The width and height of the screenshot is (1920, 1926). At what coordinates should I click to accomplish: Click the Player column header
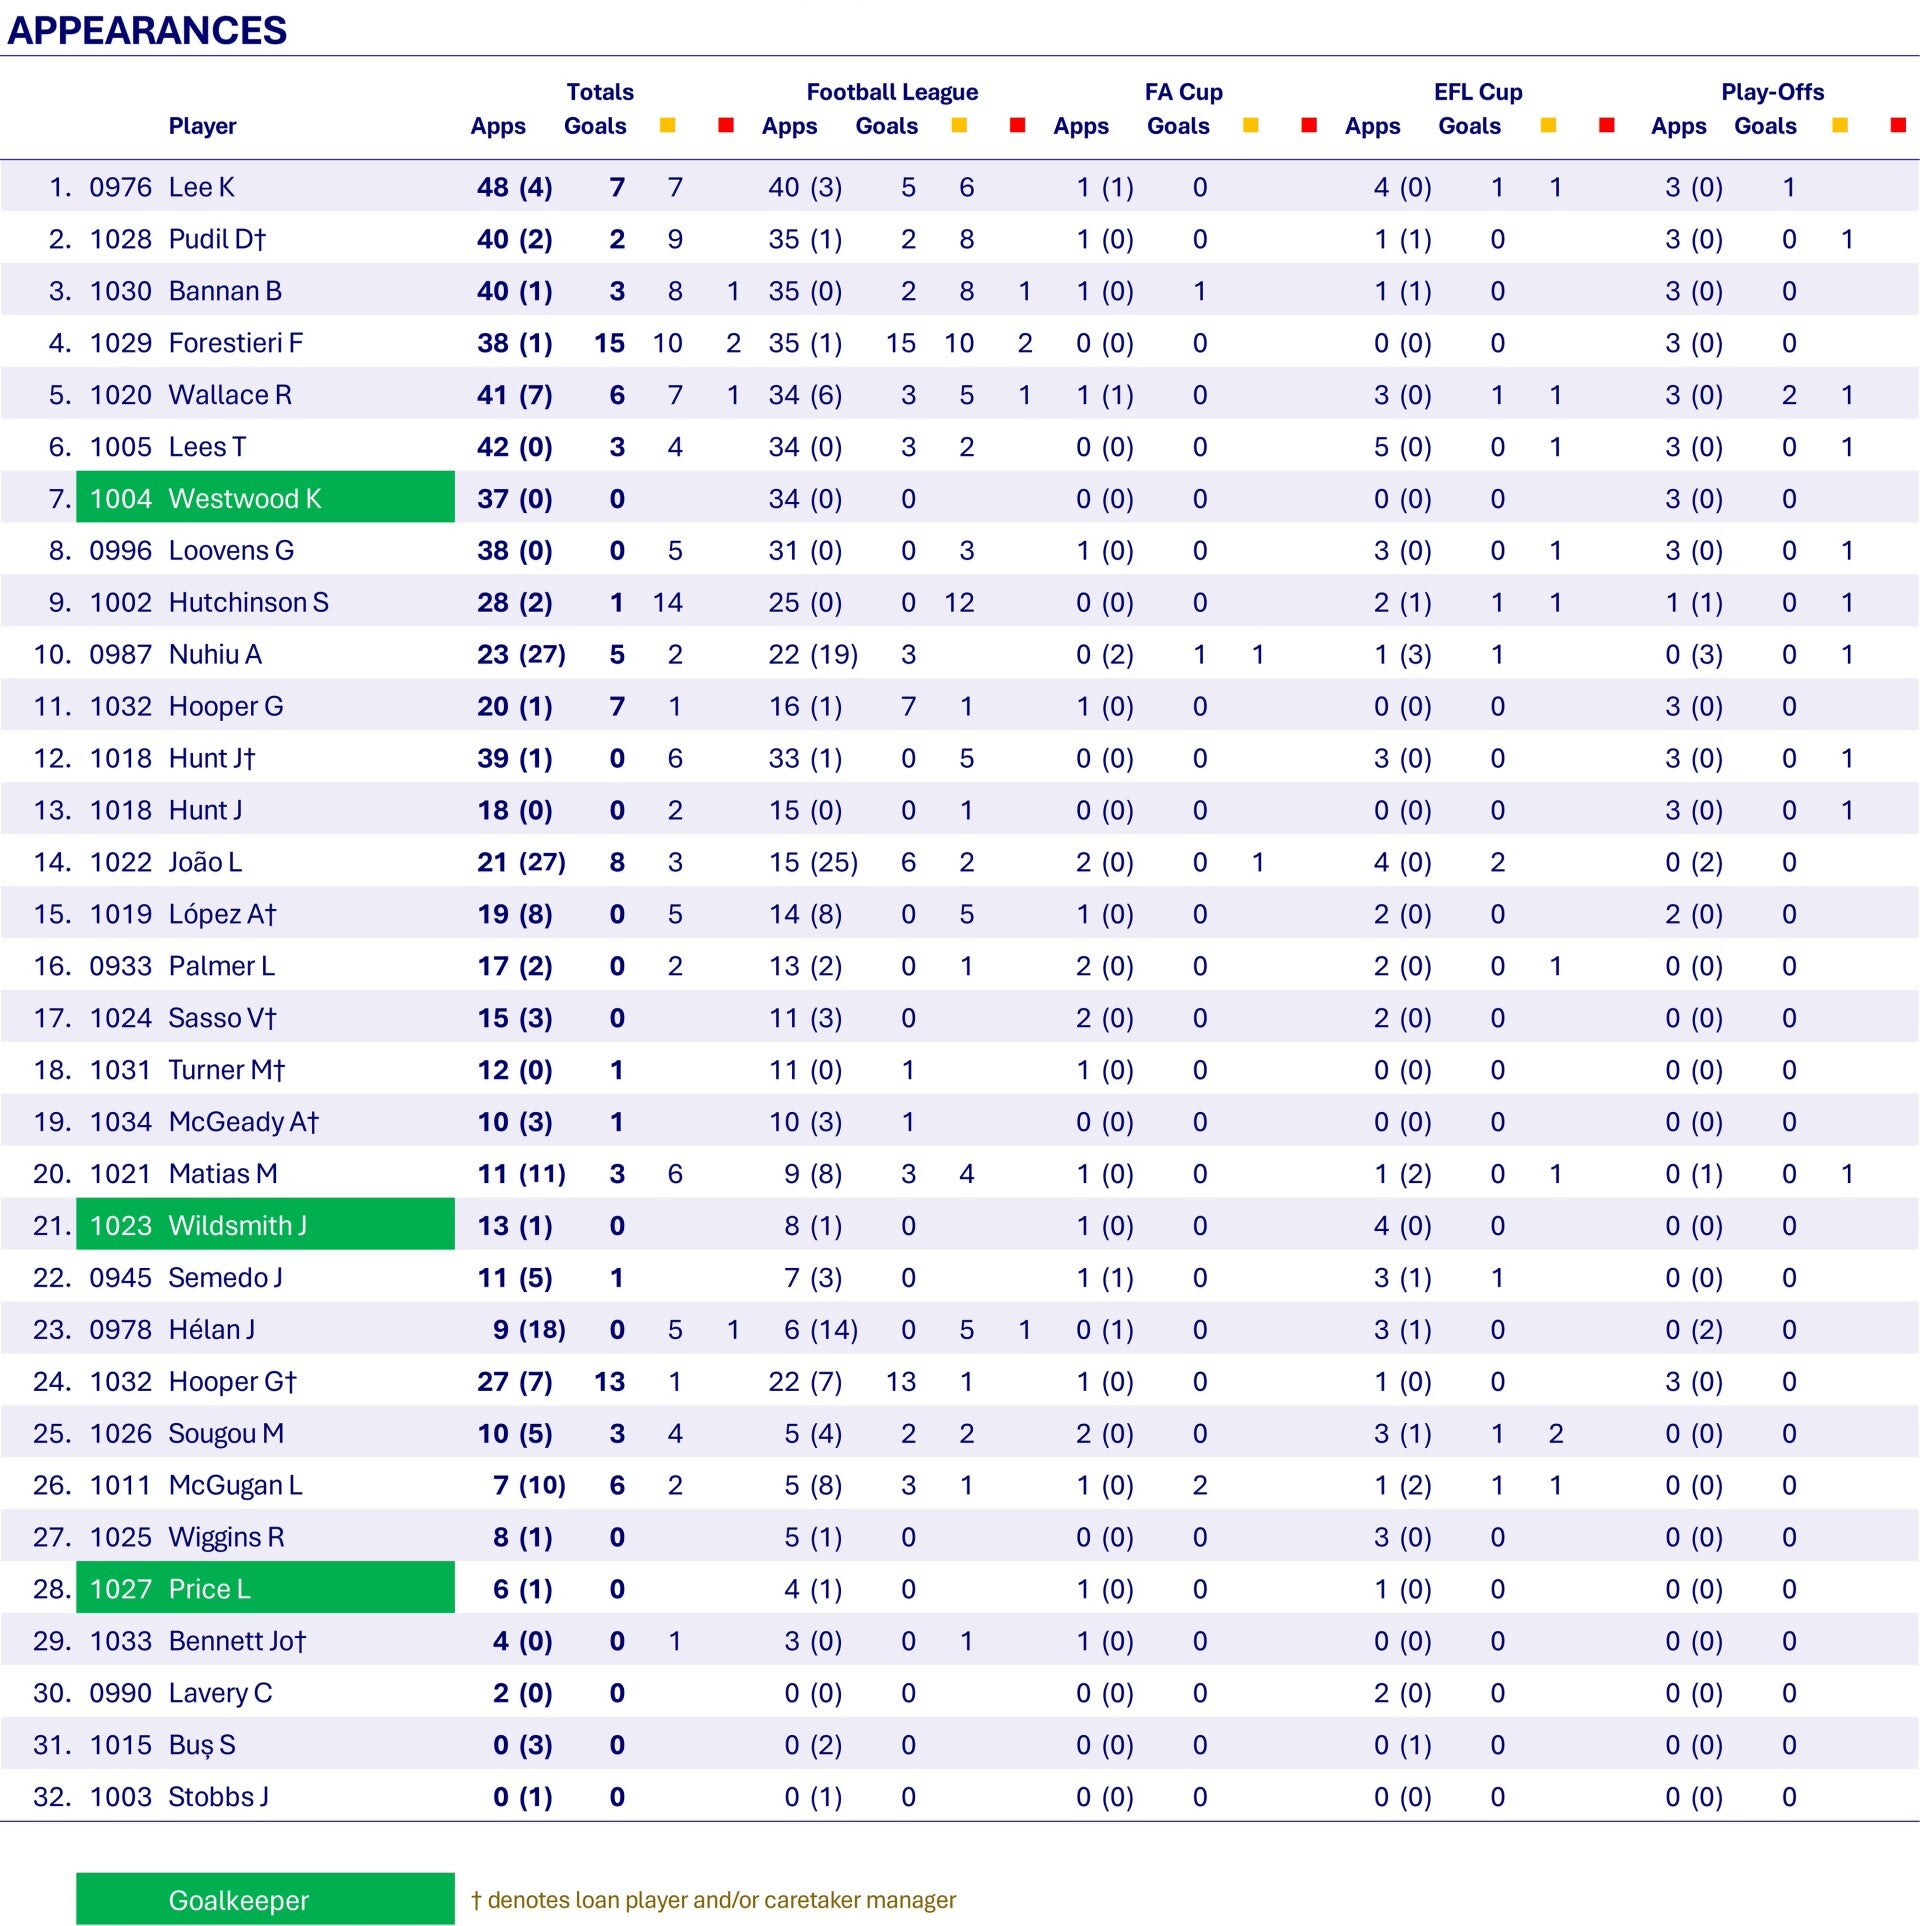pyautogui.click(x=202, y=126)
